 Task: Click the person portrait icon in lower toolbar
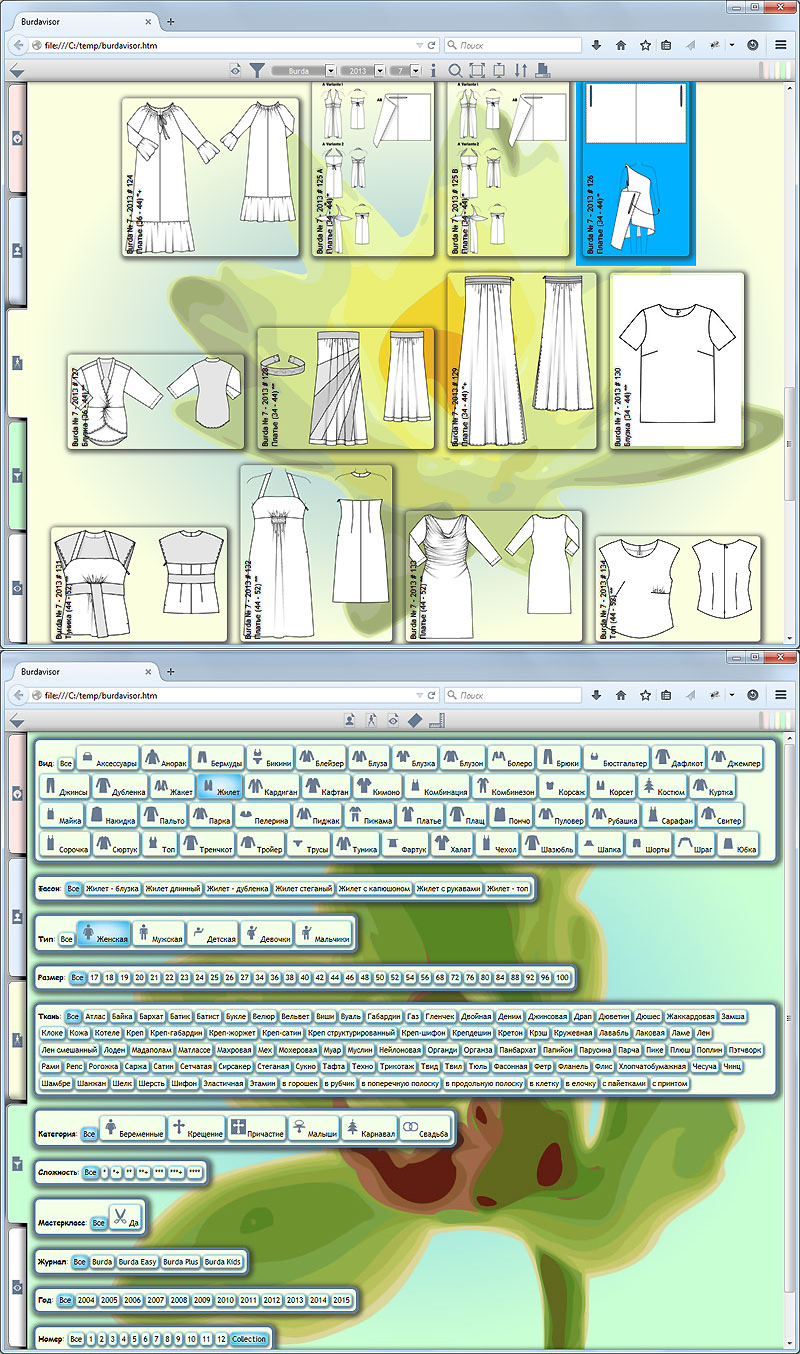pyautogui.click(x=350, y=719)
